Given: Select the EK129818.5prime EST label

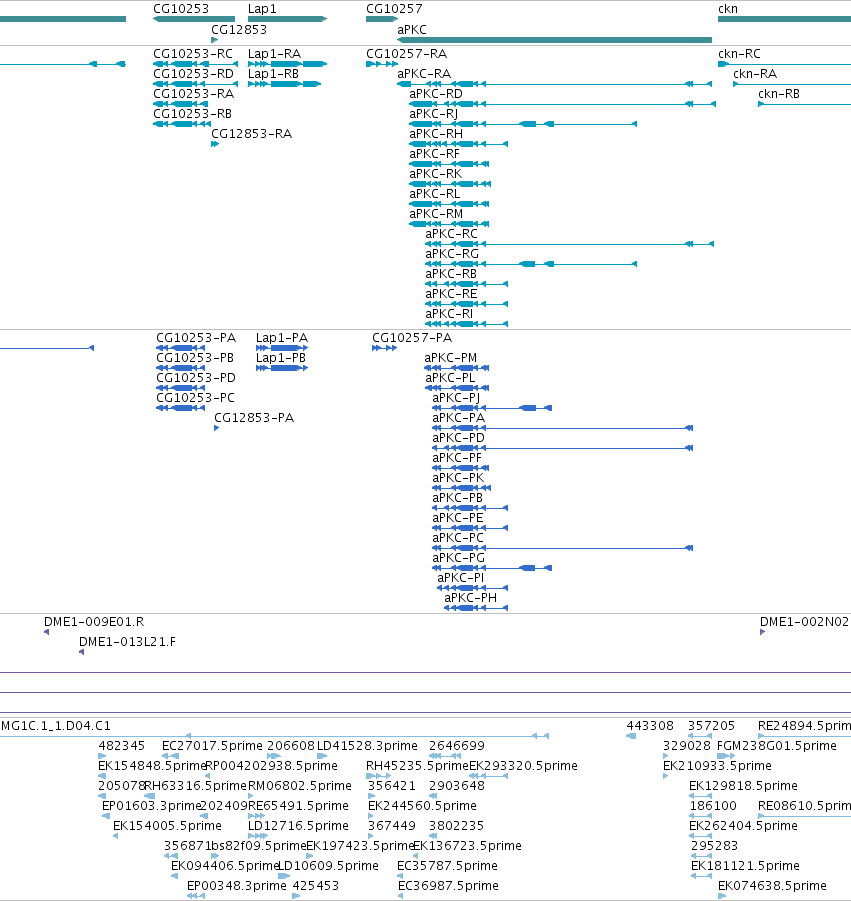Looking at the screenshot, I should [744, 786].
